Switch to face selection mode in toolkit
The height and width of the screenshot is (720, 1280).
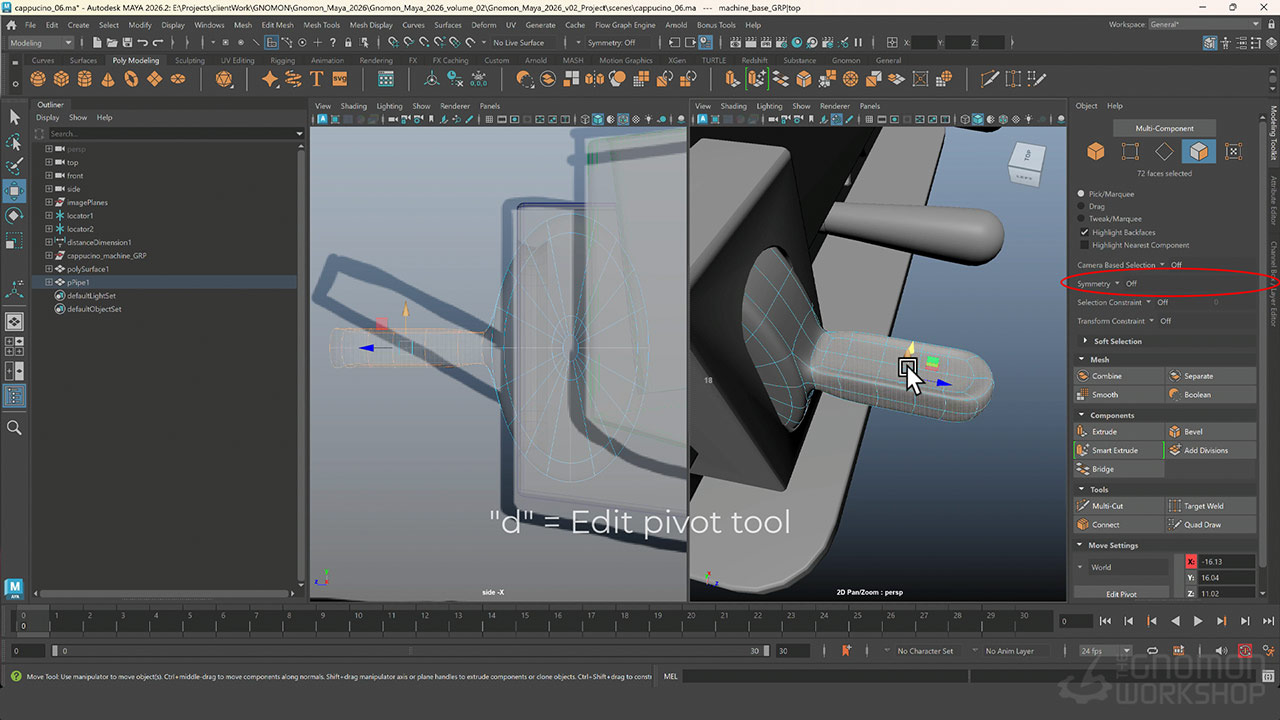pos(1198,151)
